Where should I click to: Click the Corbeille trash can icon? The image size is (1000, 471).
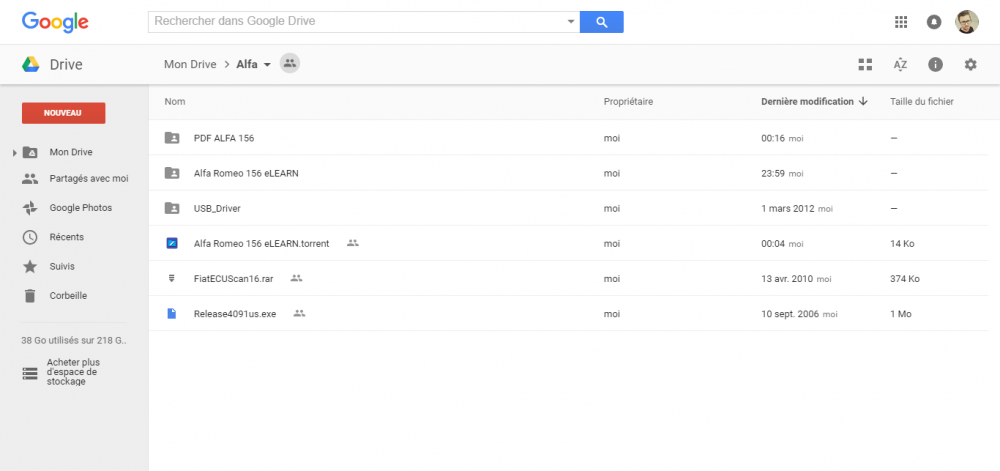30,296
